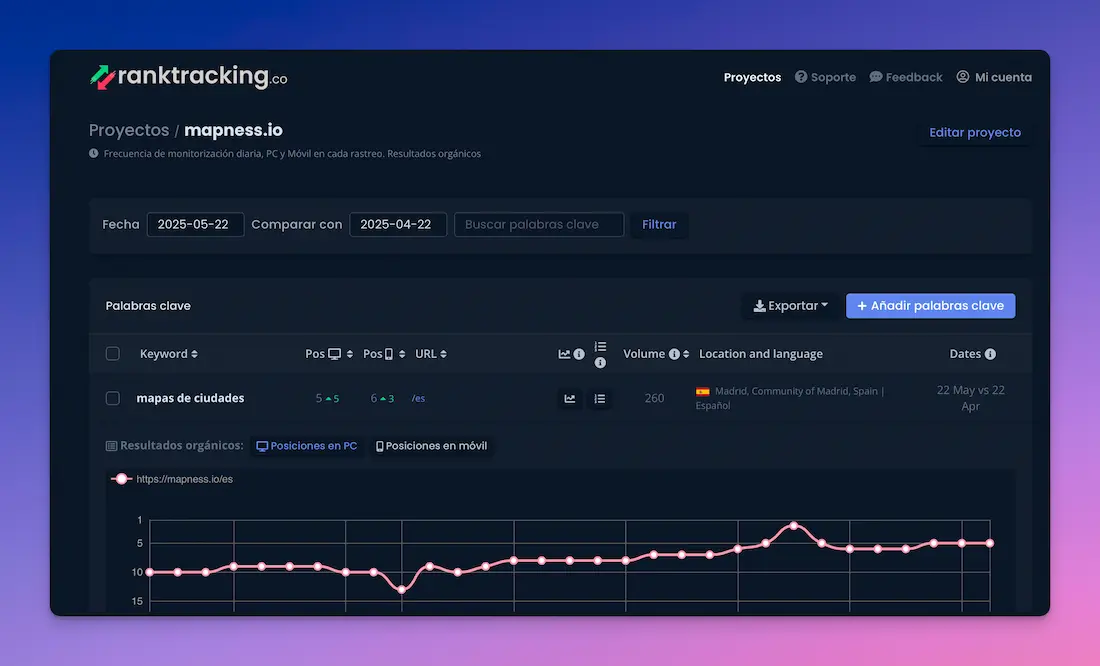Screen dimensions: 1100x666
Task: Switch to Posiciones en móvil view
Action: [432, 445]
